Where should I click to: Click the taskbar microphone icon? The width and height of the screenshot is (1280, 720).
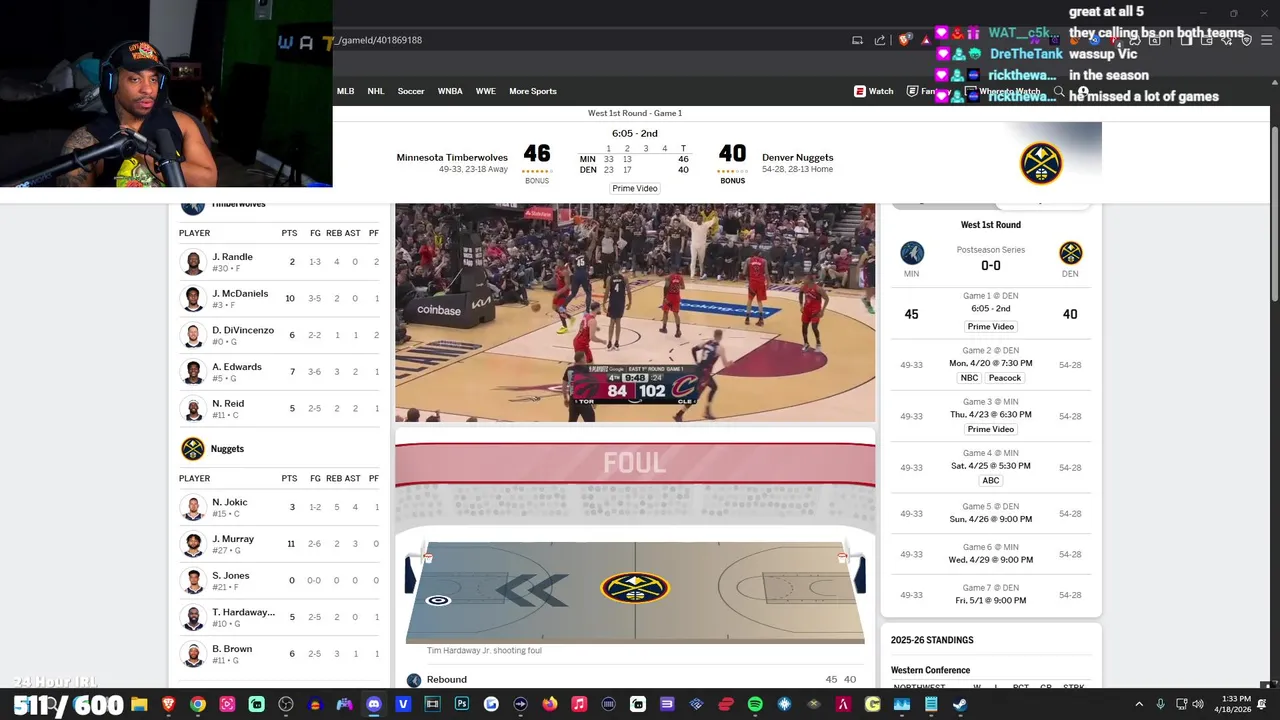coord(1160,704)
